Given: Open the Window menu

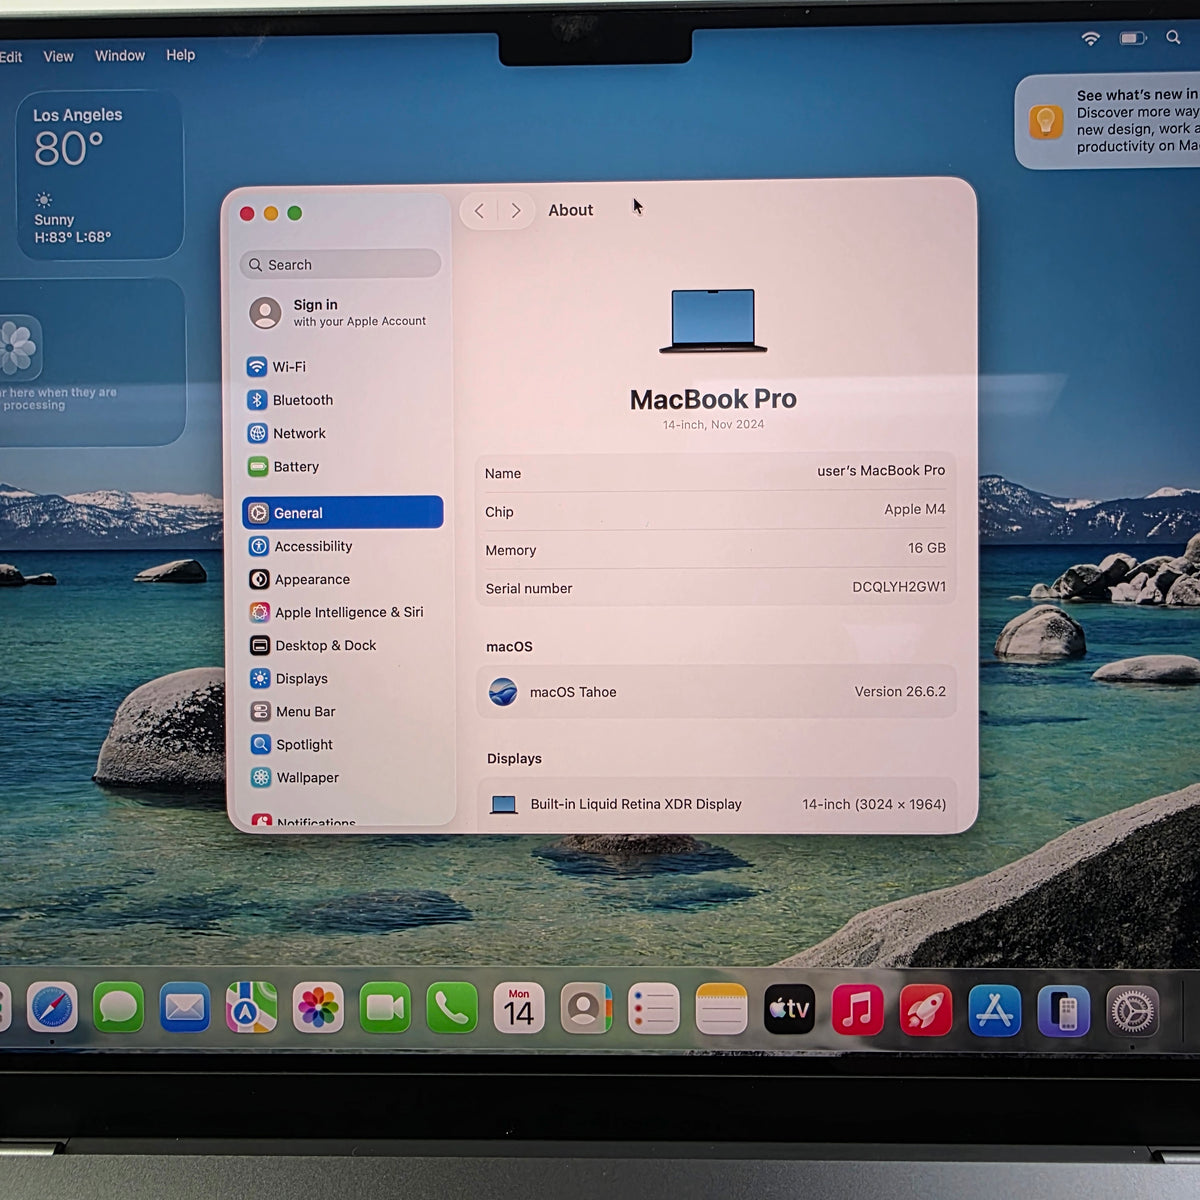Looking at the screenshot, I should point(120,55).
